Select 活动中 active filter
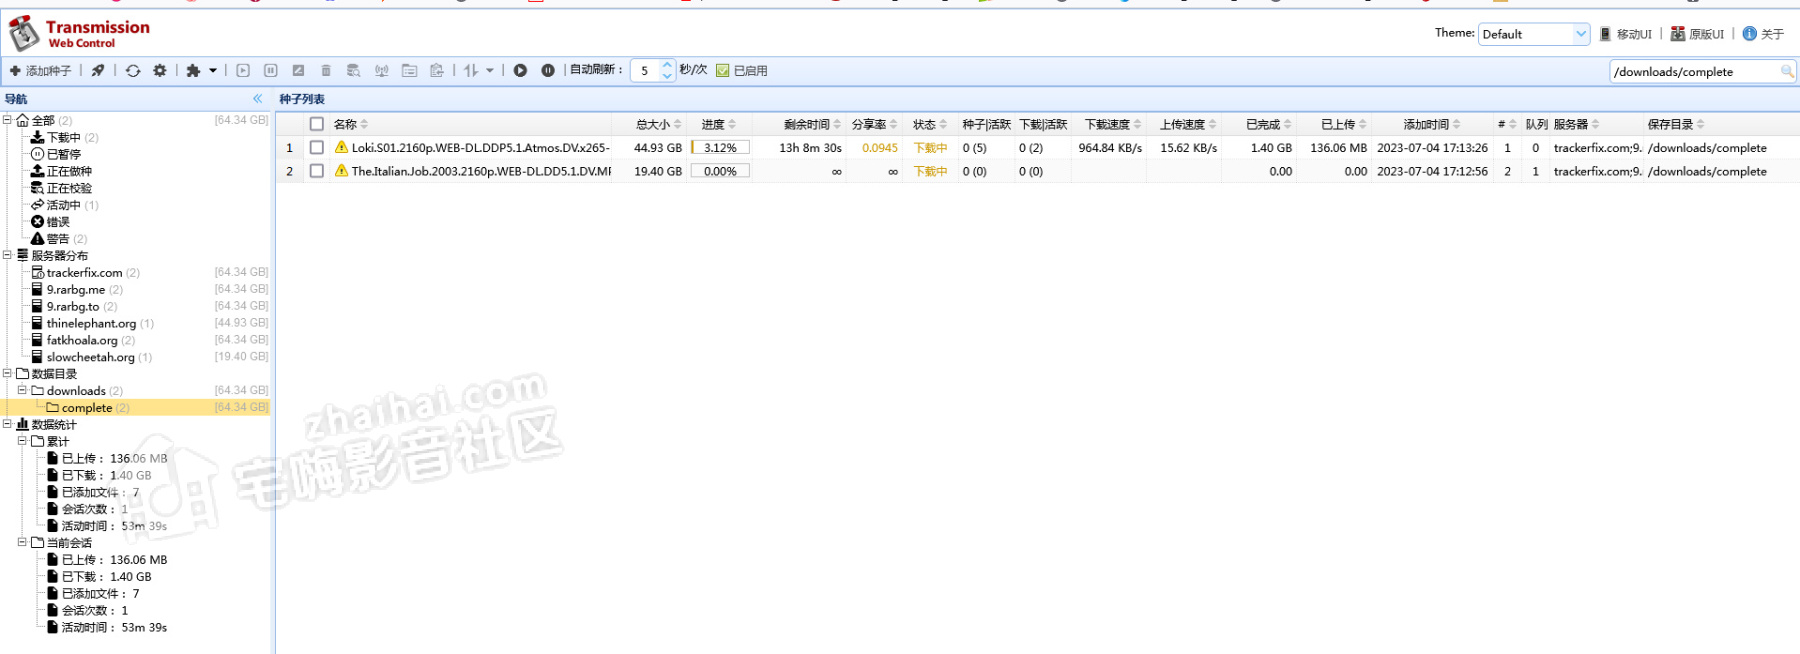 (64, 205)
